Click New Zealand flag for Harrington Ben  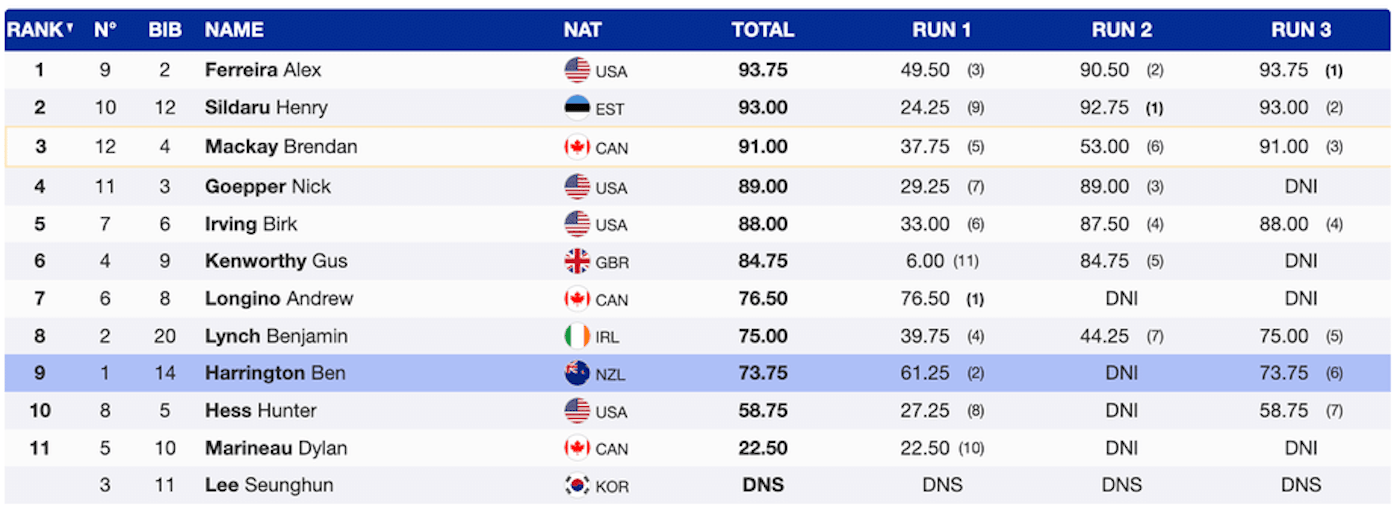pos(577,373)
